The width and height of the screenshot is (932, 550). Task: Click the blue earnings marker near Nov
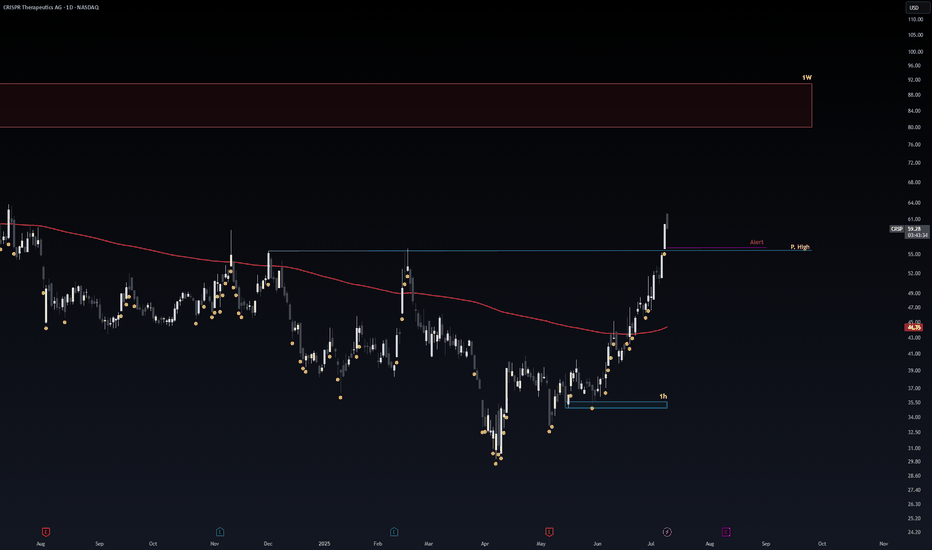pyautogui.click(x=220, y=532)
